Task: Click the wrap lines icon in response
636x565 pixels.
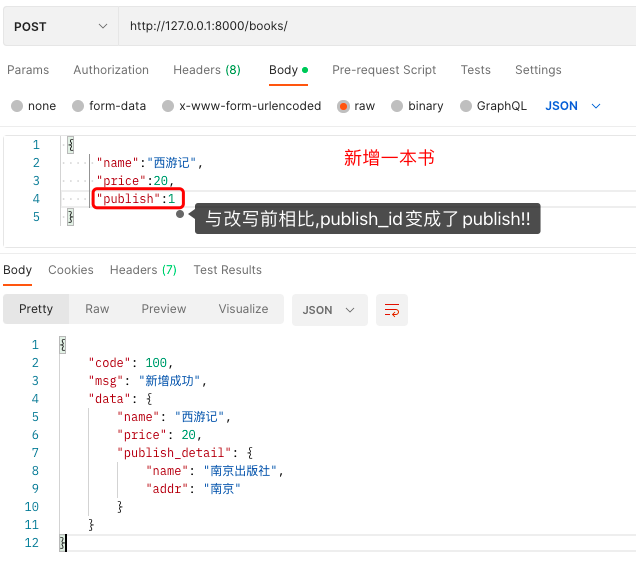Action: (392, 310)
